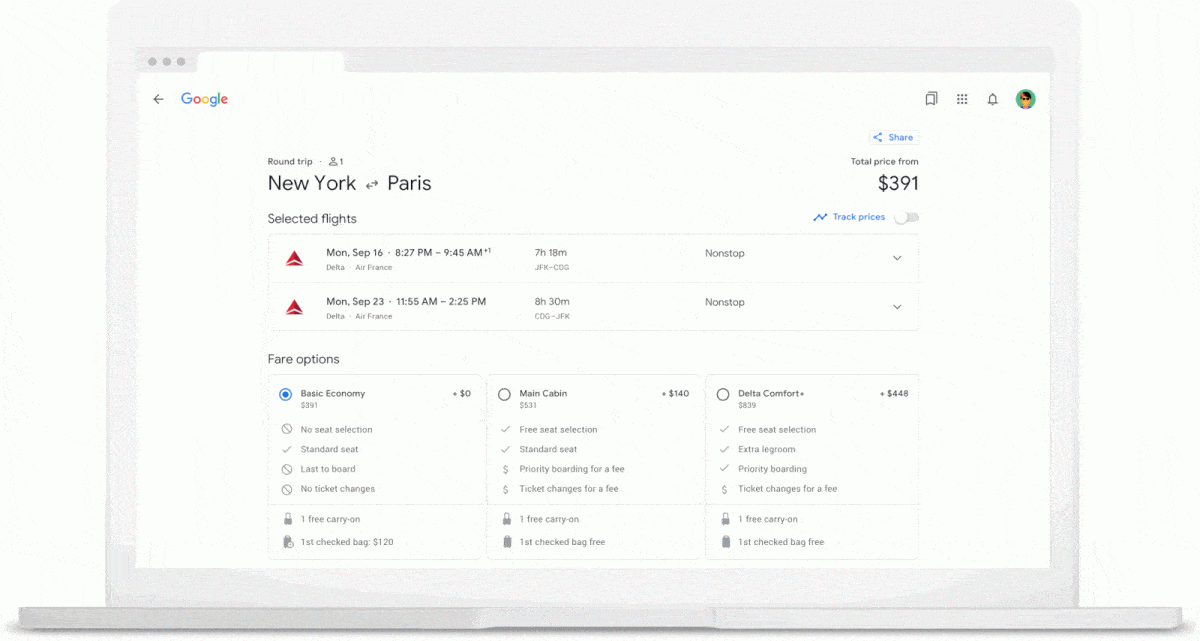Image resolution: width=1200 pixels, height=641 pixels.
Task: Click the passenger count icon
Action: 335,161
